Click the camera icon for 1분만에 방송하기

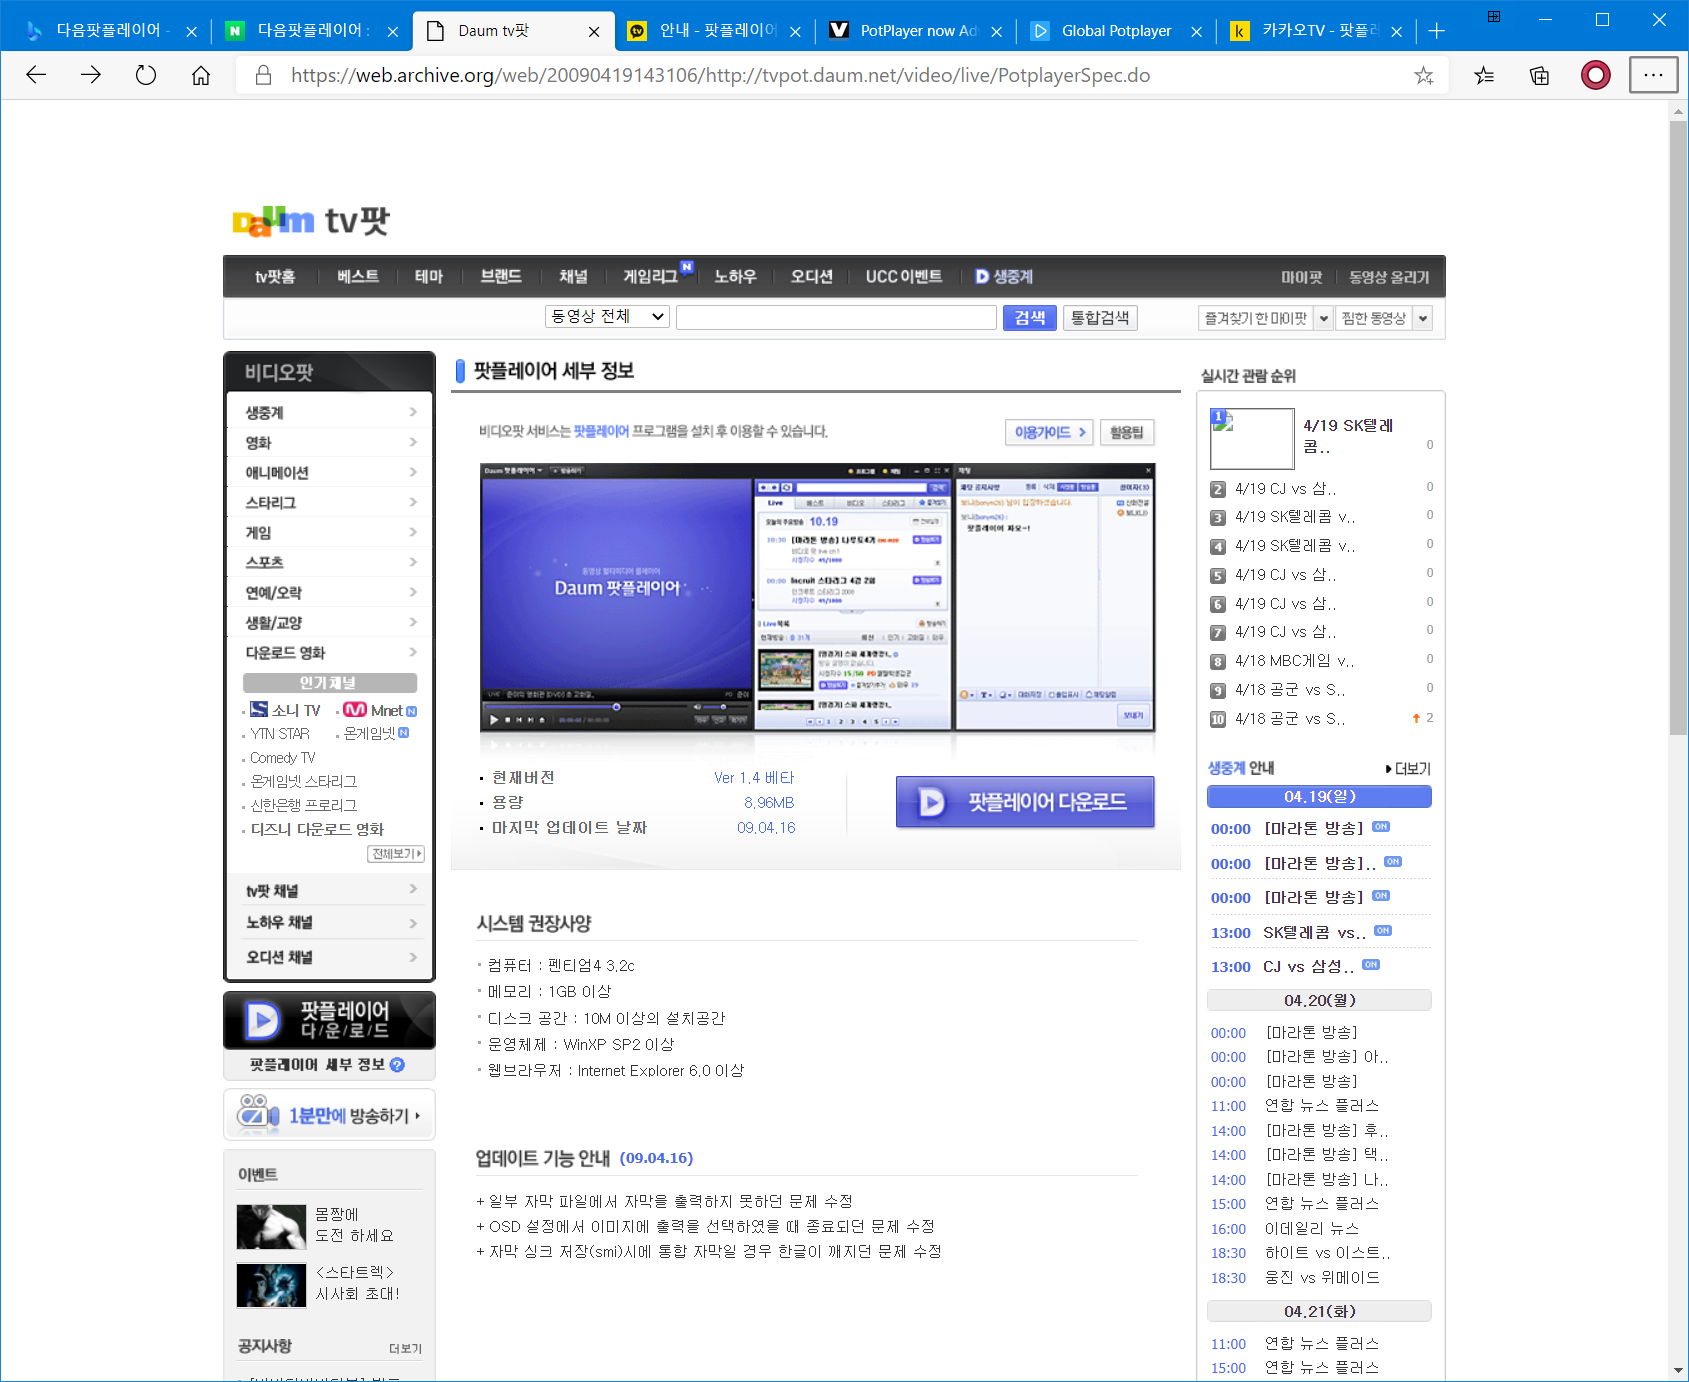click(258, 1113)
